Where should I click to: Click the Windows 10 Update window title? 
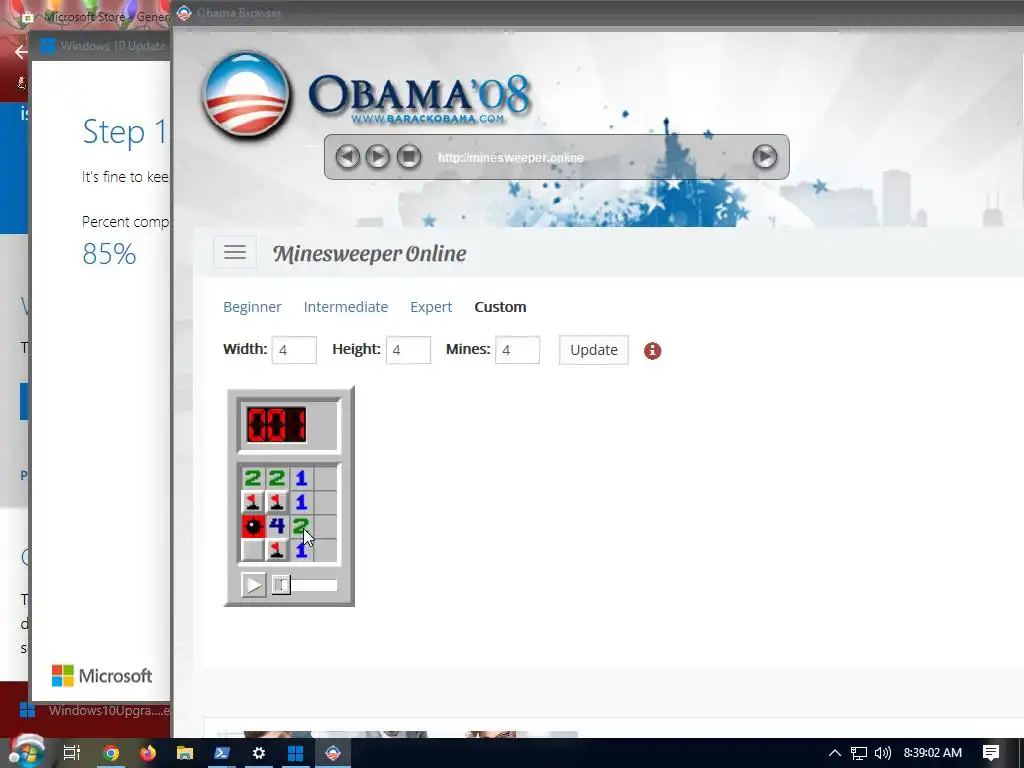click(114, 46)
